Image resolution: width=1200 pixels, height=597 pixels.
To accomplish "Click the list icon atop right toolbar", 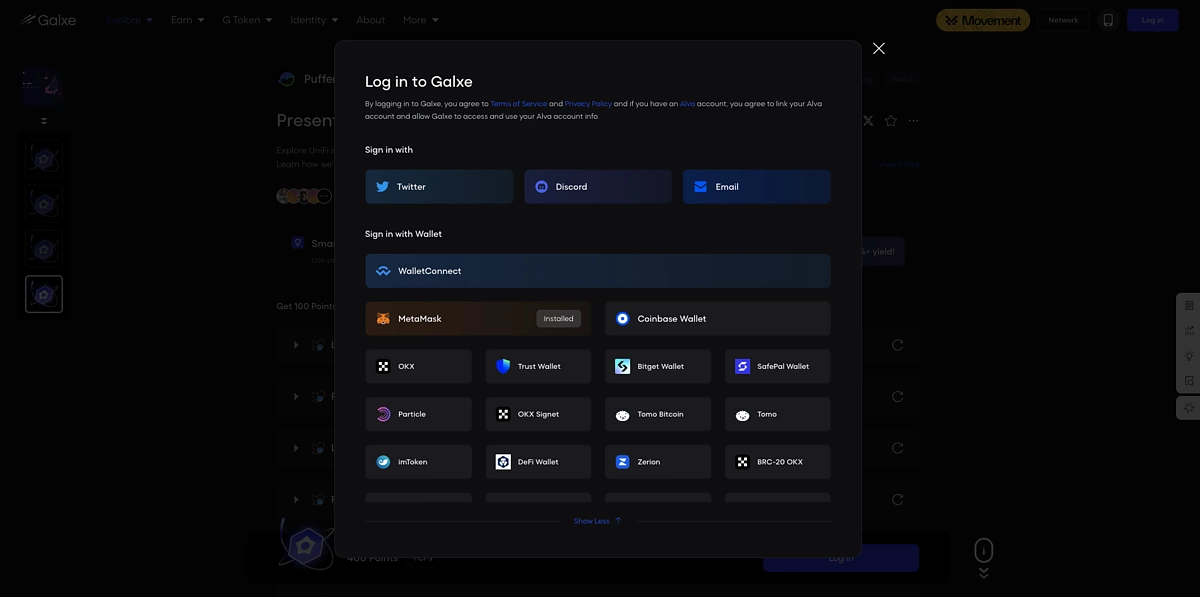I will 1189,305.
